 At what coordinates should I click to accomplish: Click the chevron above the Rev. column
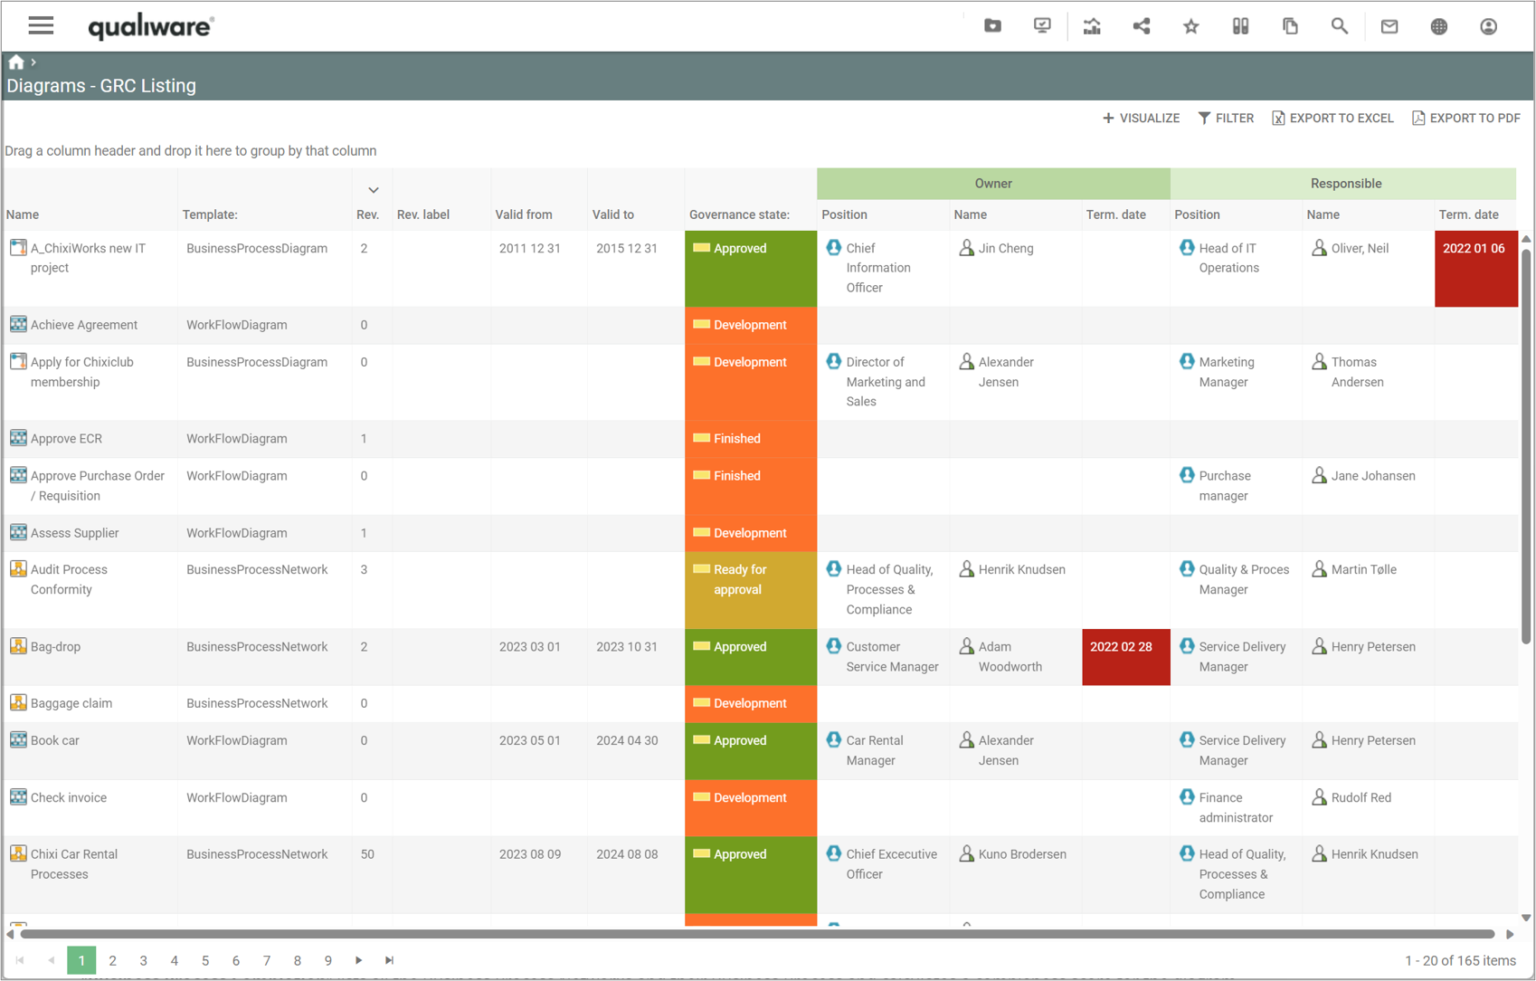pos(372,189)
